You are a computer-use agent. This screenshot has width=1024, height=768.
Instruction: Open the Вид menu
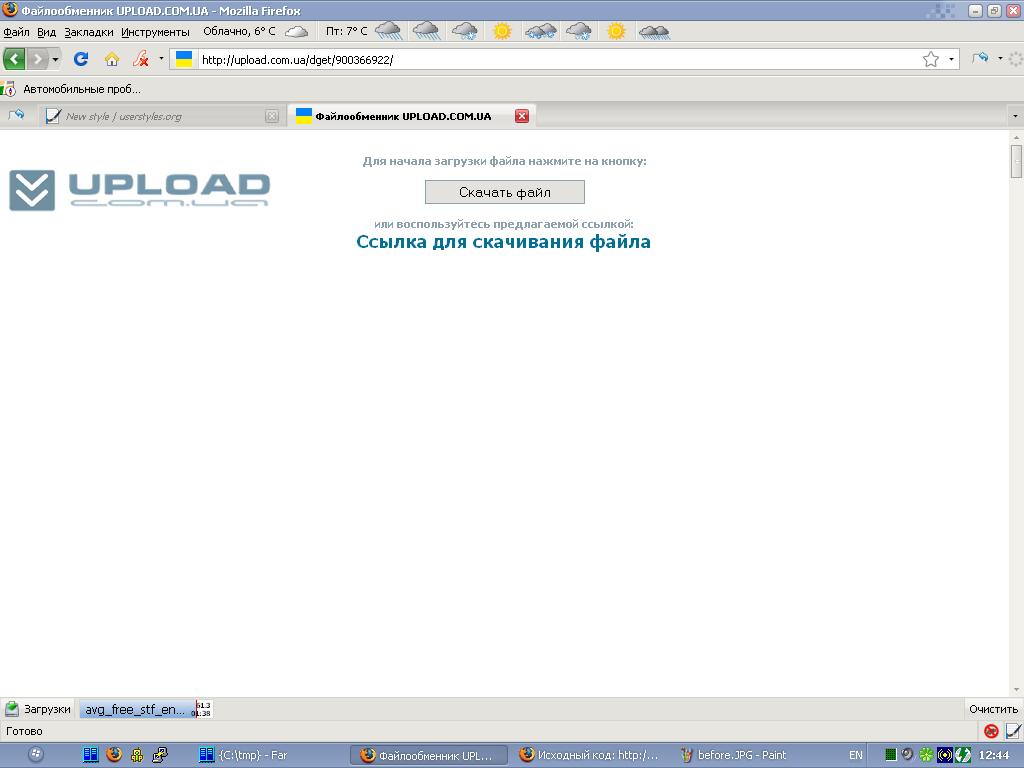coord(46,31)
